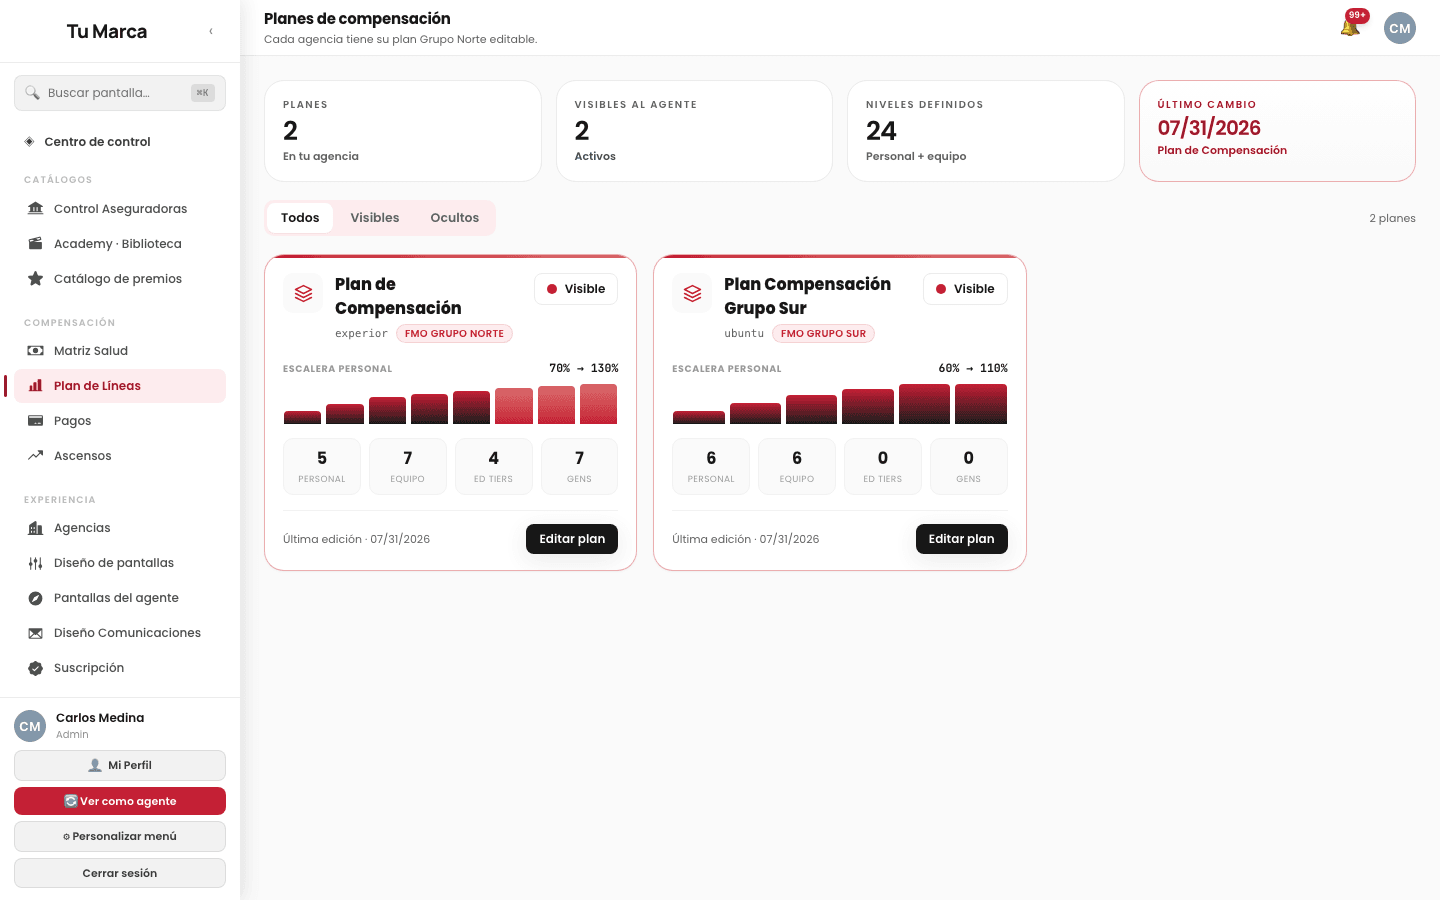Screen dimensions: 1440x900
Task: Click the Control Aseguradoras bank icon
Action: (36, 209)
